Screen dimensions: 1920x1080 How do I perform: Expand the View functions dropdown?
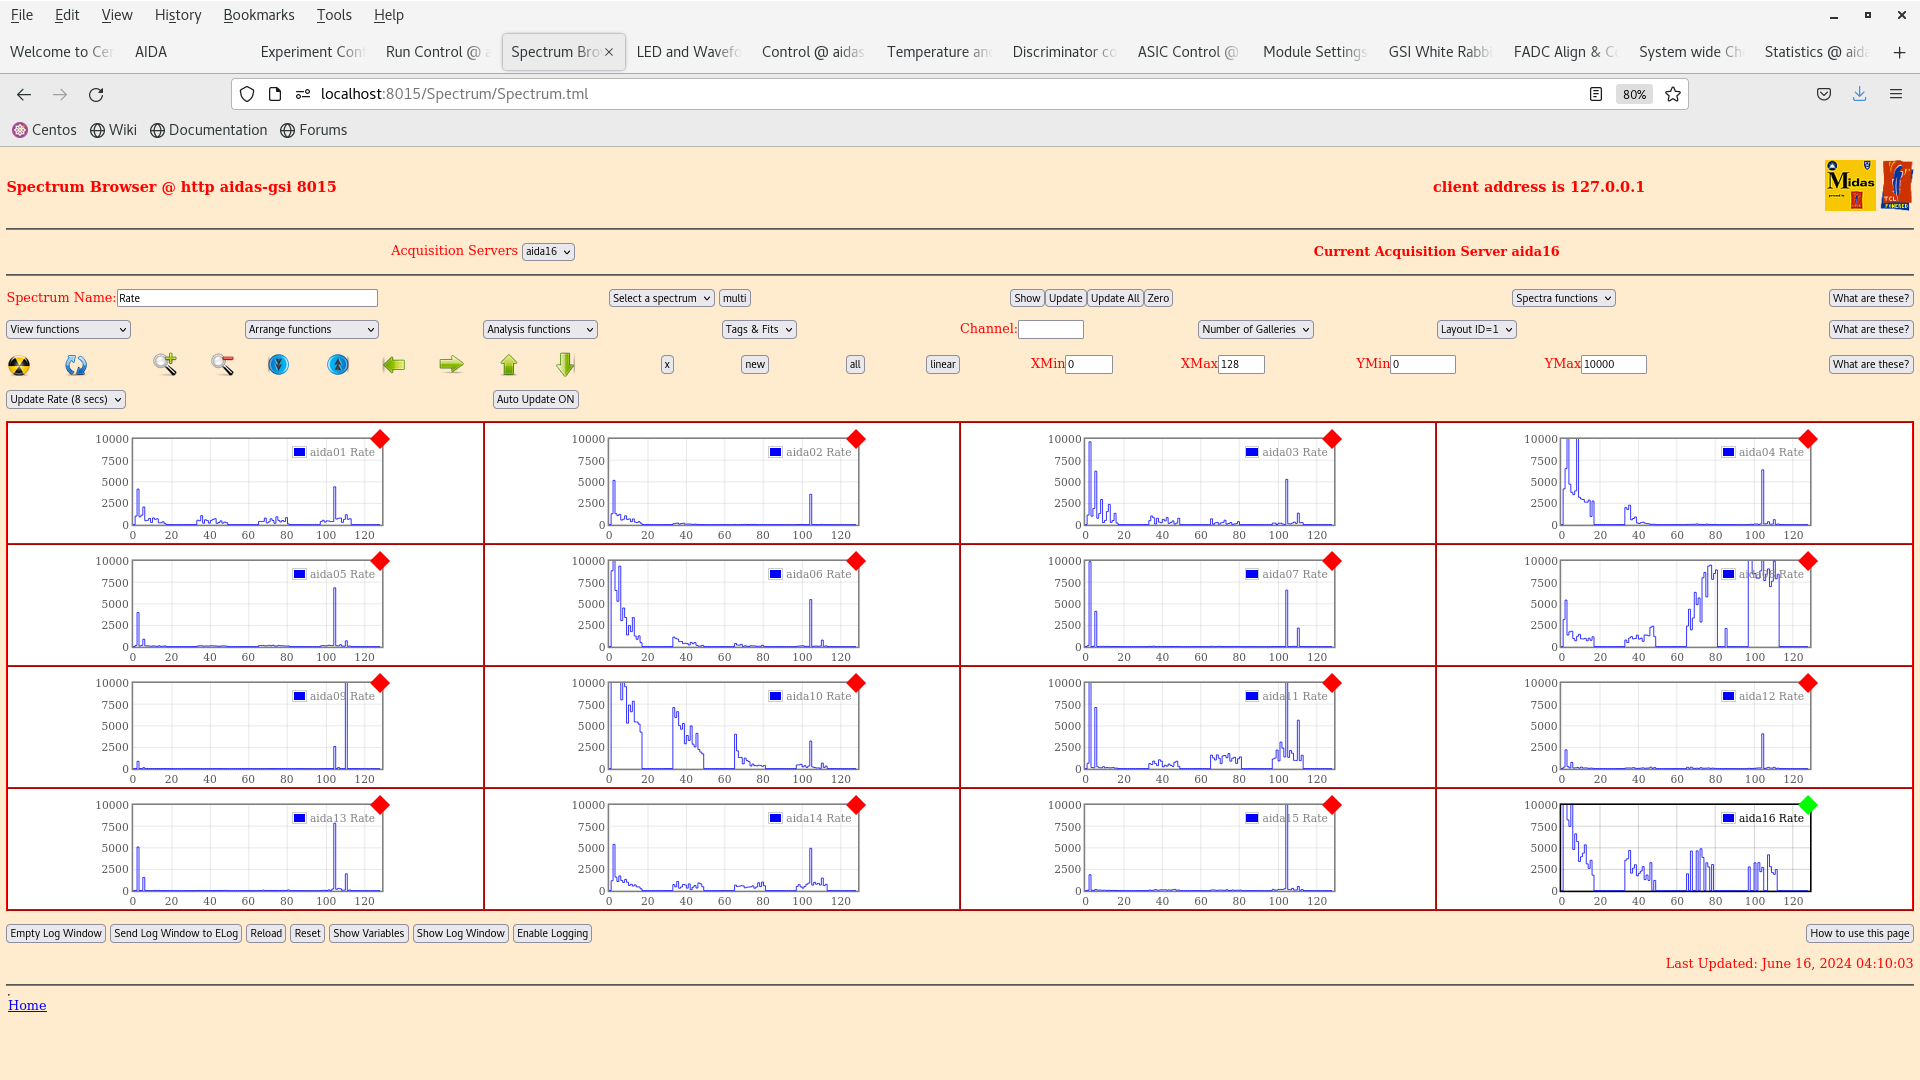(67, 328)
